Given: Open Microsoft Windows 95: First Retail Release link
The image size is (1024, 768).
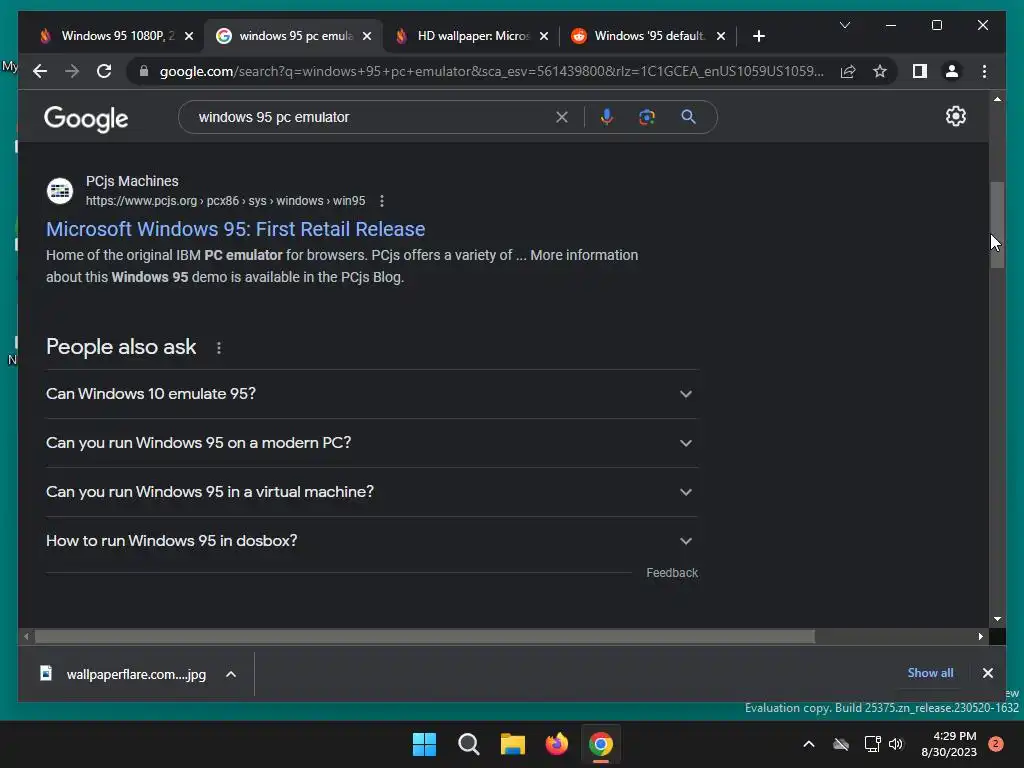Looking at the screenshot, I should point(236,229).
